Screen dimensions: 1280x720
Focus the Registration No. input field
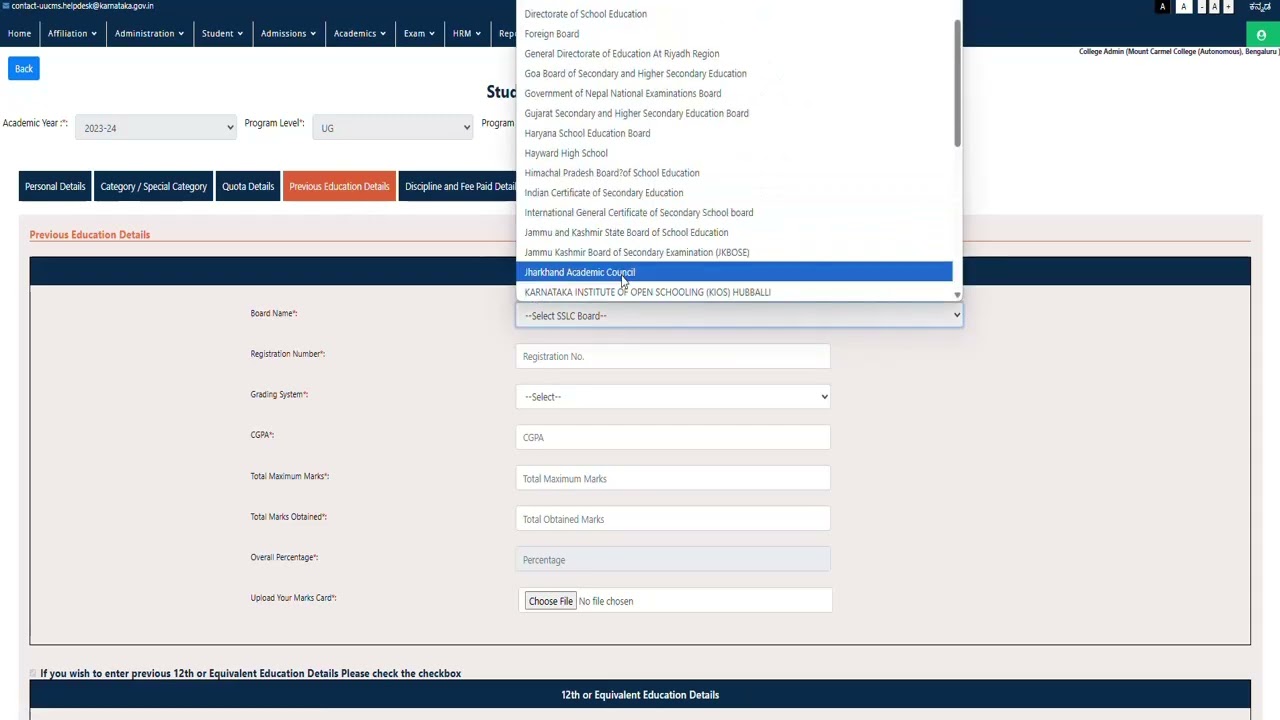(x=673, y=357)
